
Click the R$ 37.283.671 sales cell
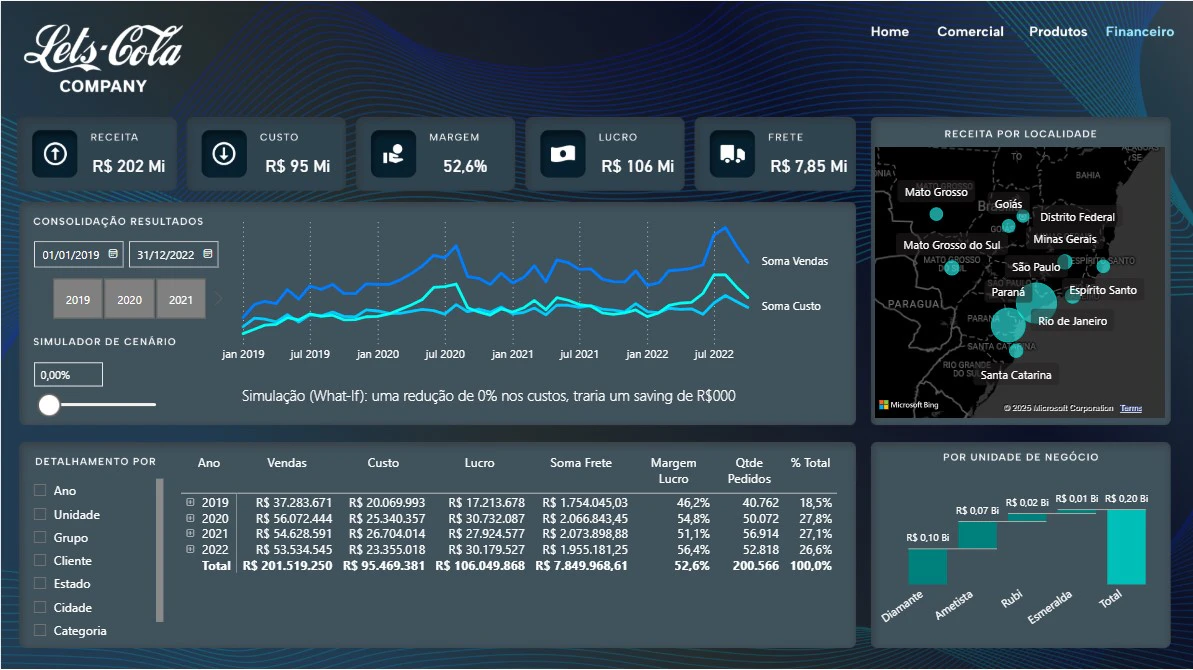294,502
